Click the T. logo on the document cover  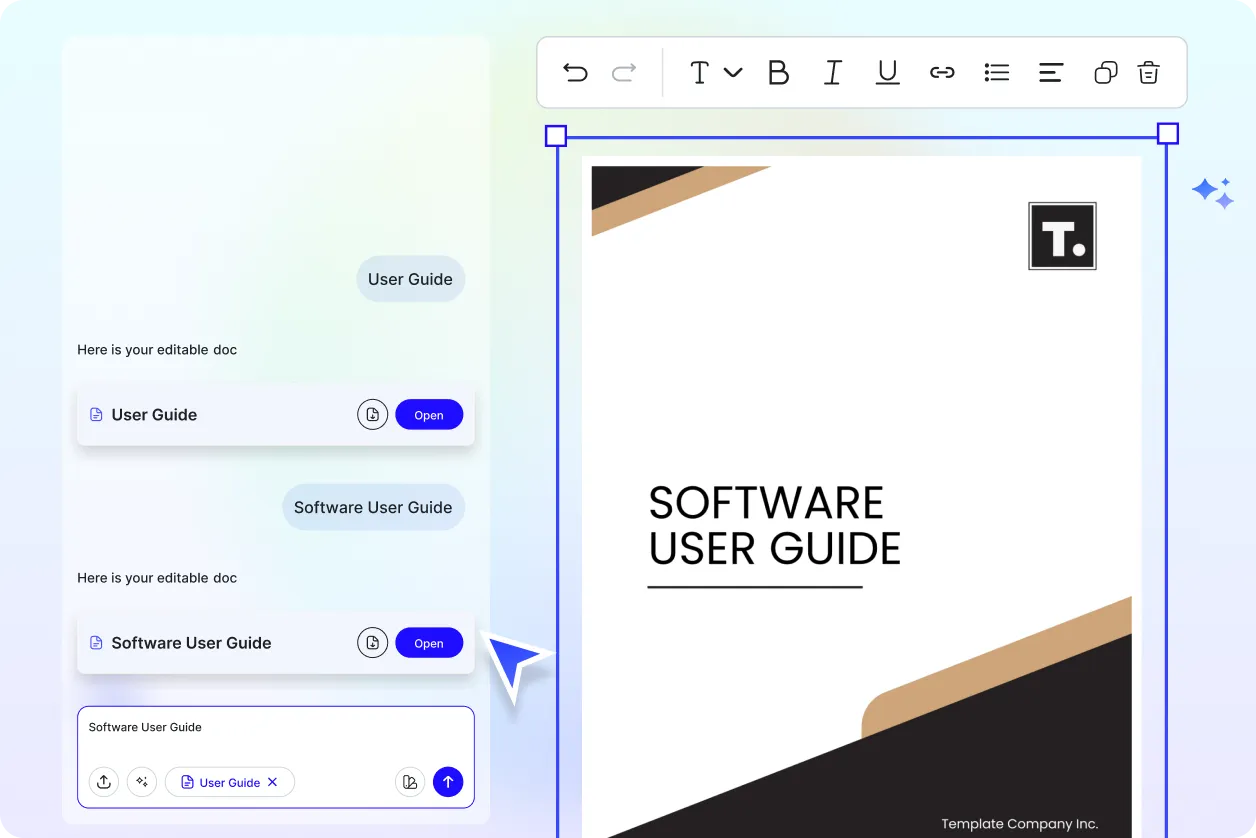[x=1062, y=236]
